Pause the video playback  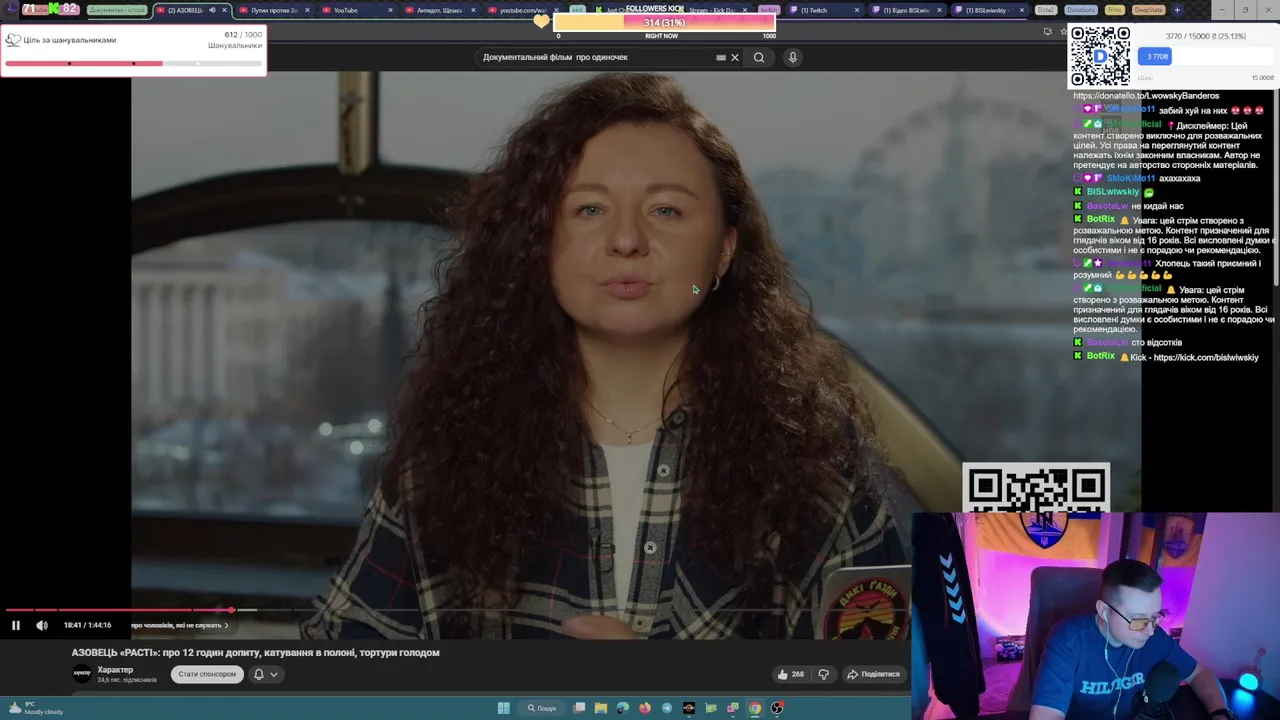coord(16,625)
